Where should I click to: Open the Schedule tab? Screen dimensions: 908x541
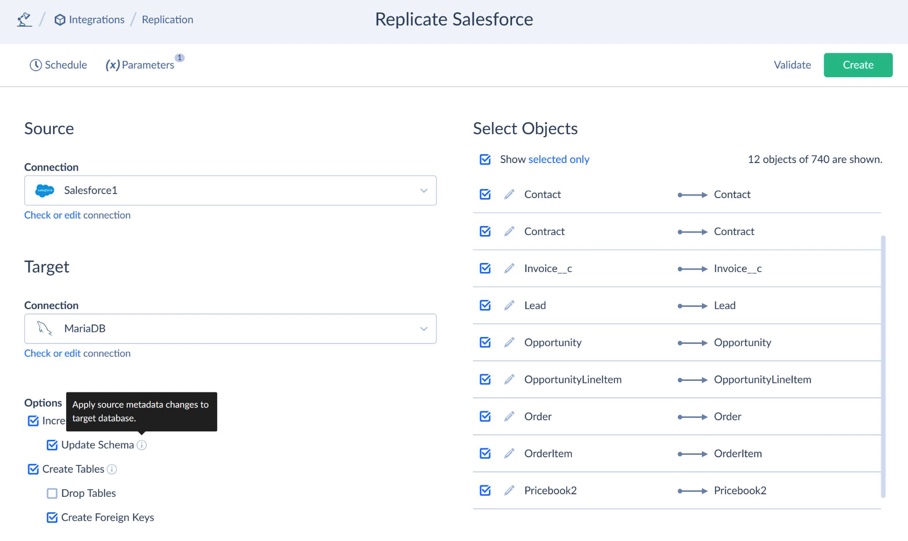point(58,65)
